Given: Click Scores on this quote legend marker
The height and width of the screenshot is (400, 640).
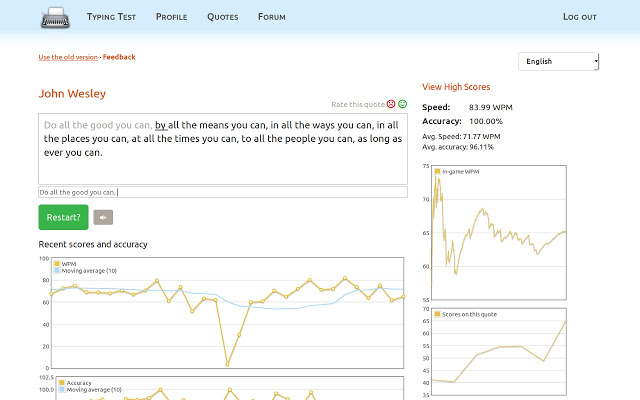Looking at the screenshot, I should pos(438,314).
